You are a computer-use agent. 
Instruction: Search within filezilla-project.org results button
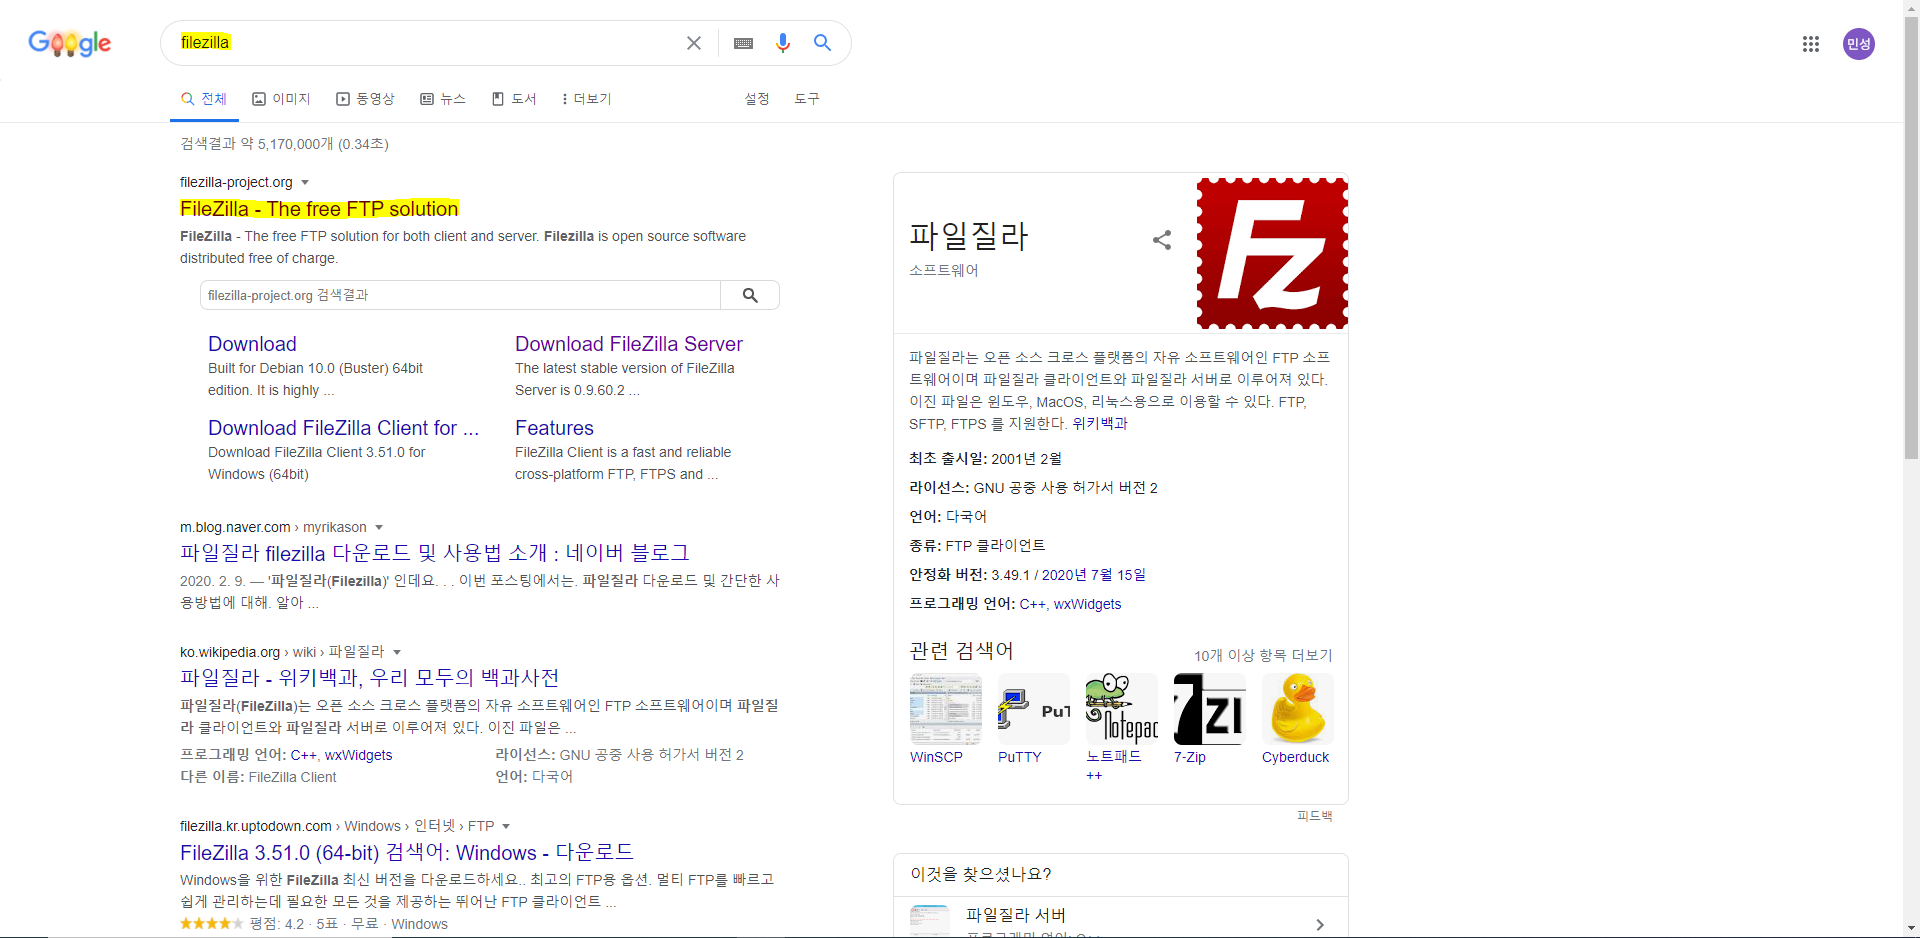[750, 295]
